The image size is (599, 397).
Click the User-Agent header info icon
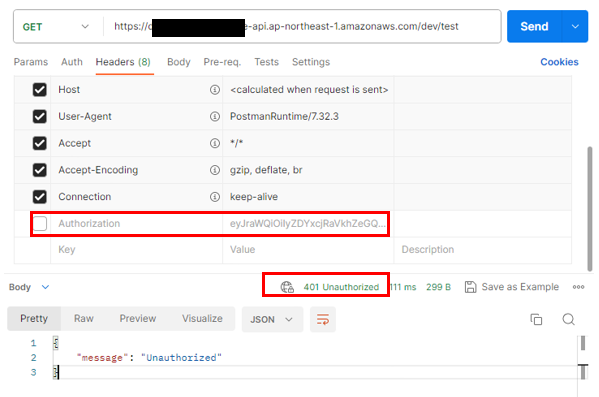point(215,117)
